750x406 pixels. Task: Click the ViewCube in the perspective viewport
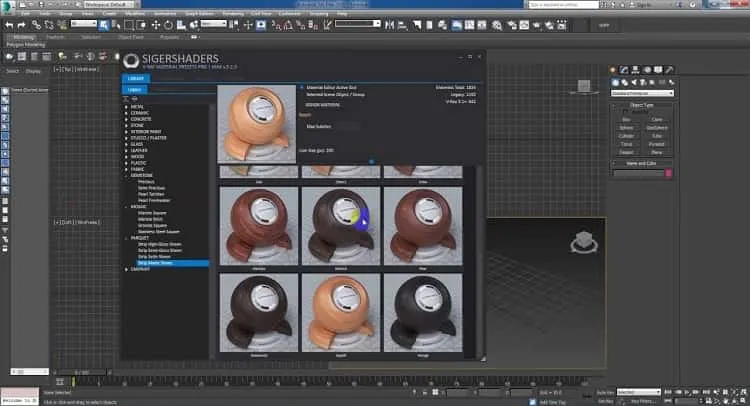584,242
